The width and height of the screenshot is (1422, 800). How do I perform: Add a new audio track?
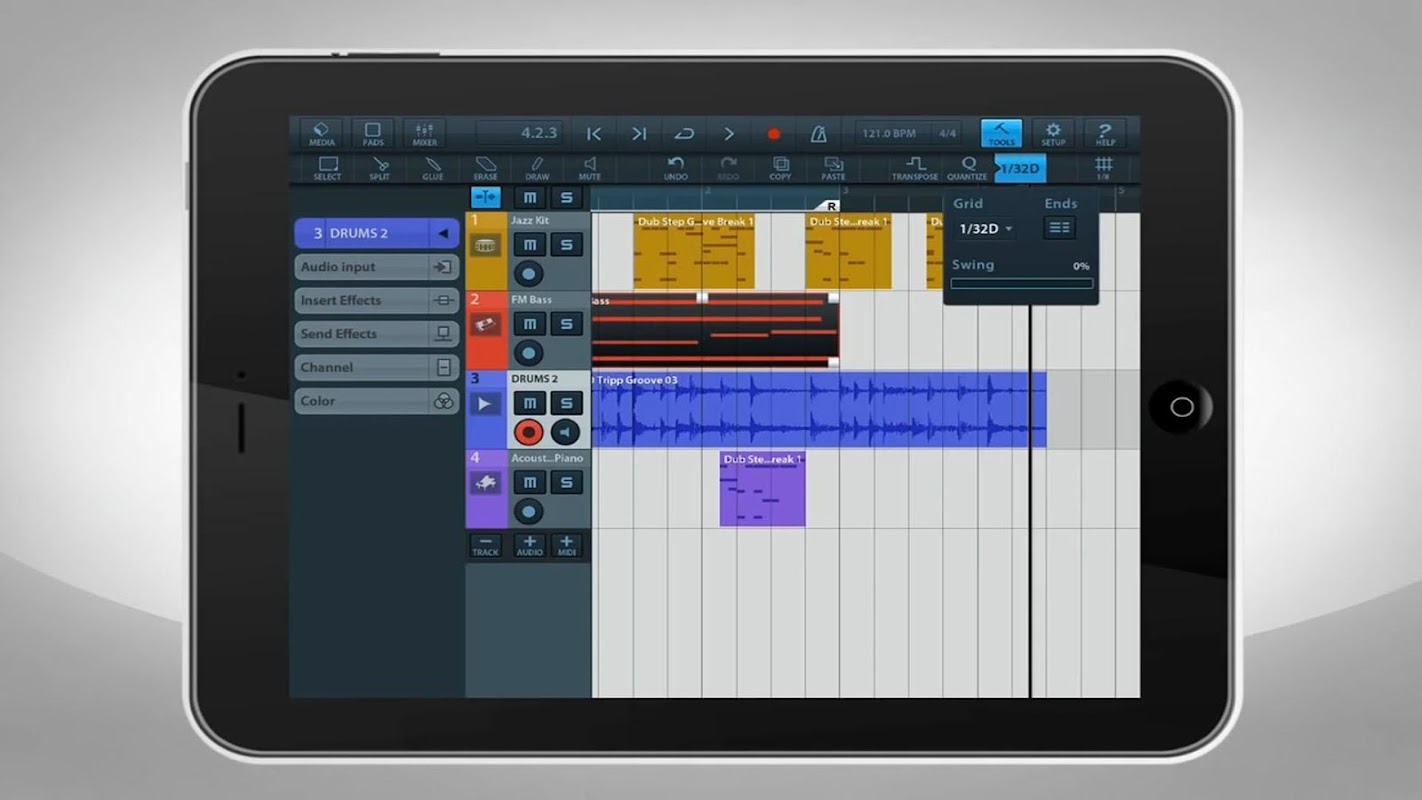pyautogui.click(x=529, y=545)
